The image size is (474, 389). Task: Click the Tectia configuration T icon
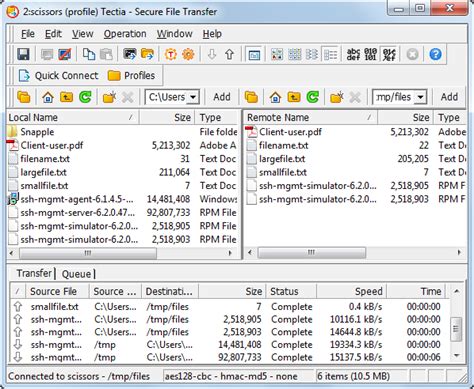171,54
